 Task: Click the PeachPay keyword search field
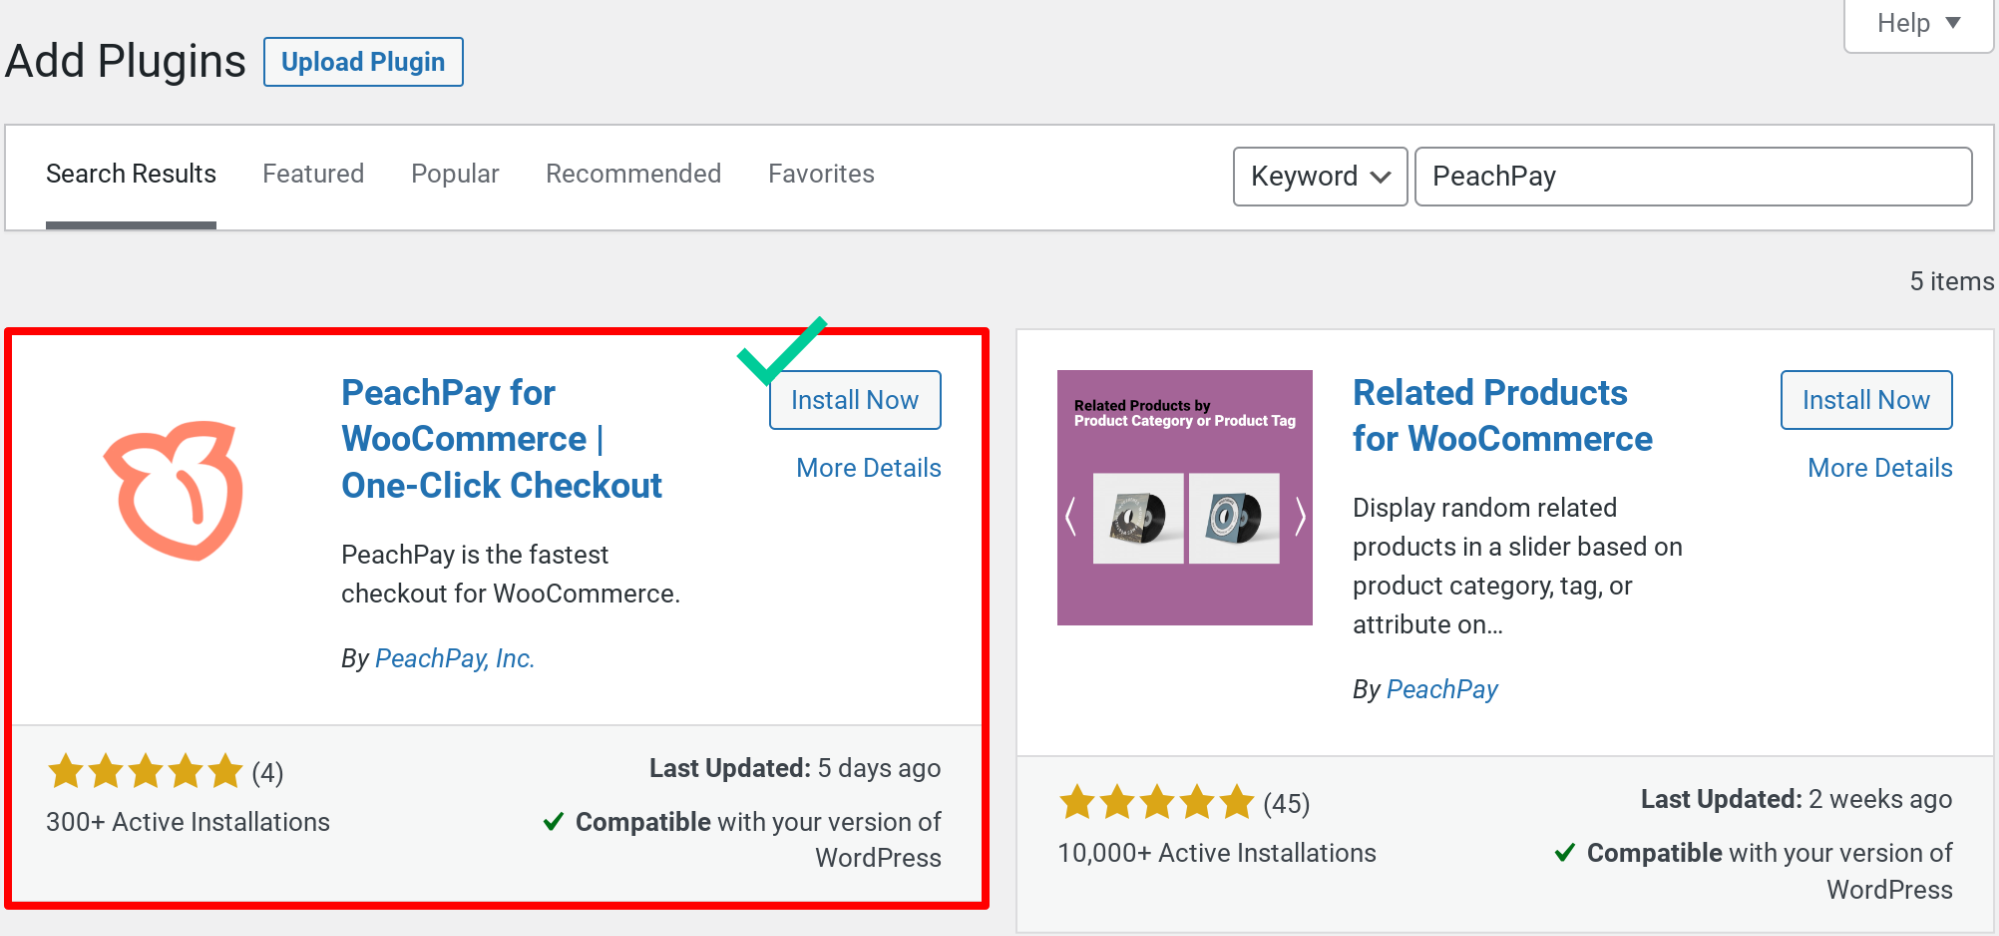click(x=1692, y=176)
